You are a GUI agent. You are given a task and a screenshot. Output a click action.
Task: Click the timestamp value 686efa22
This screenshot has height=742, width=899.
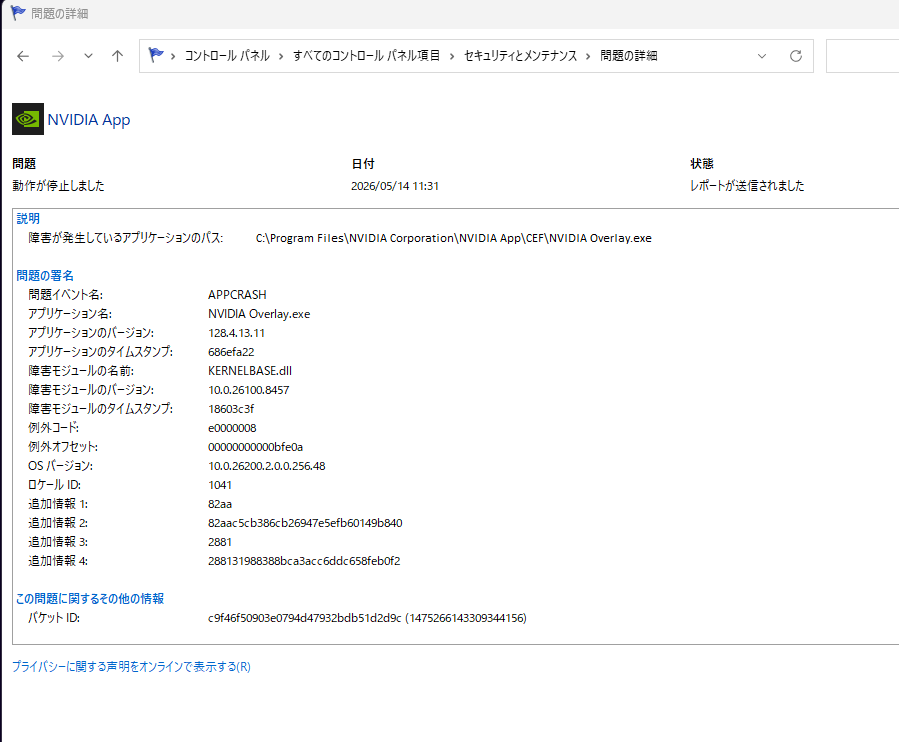pos(231,352)
